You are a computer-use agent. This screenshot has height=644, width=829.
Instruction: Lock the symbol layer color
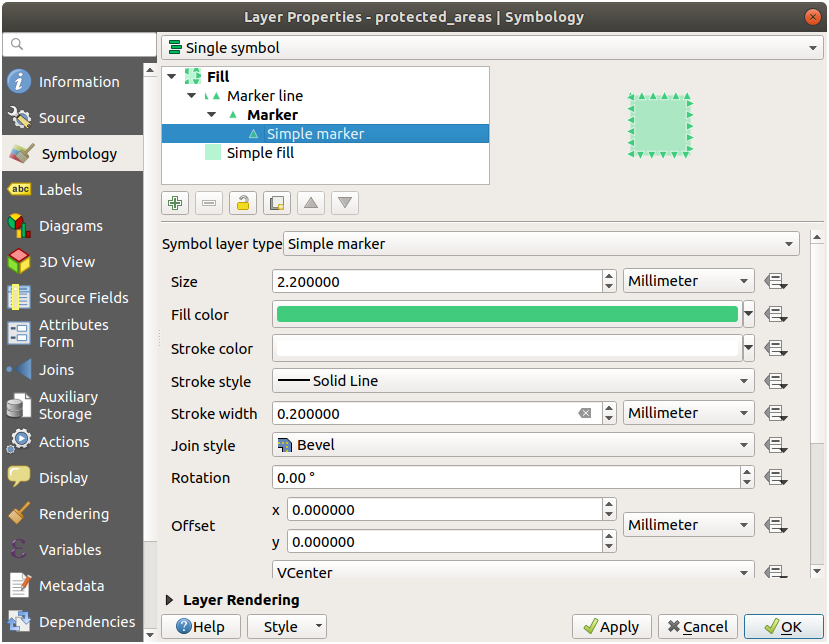(242, 203)
